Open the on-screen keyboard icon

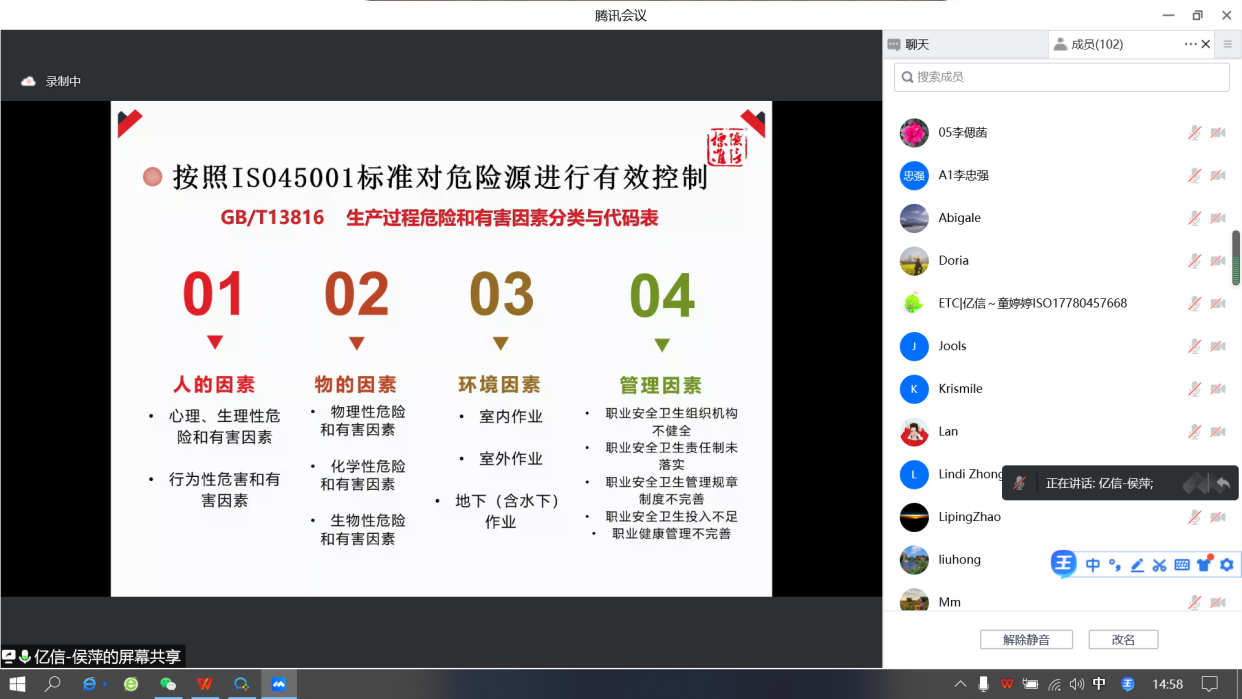1182,565
